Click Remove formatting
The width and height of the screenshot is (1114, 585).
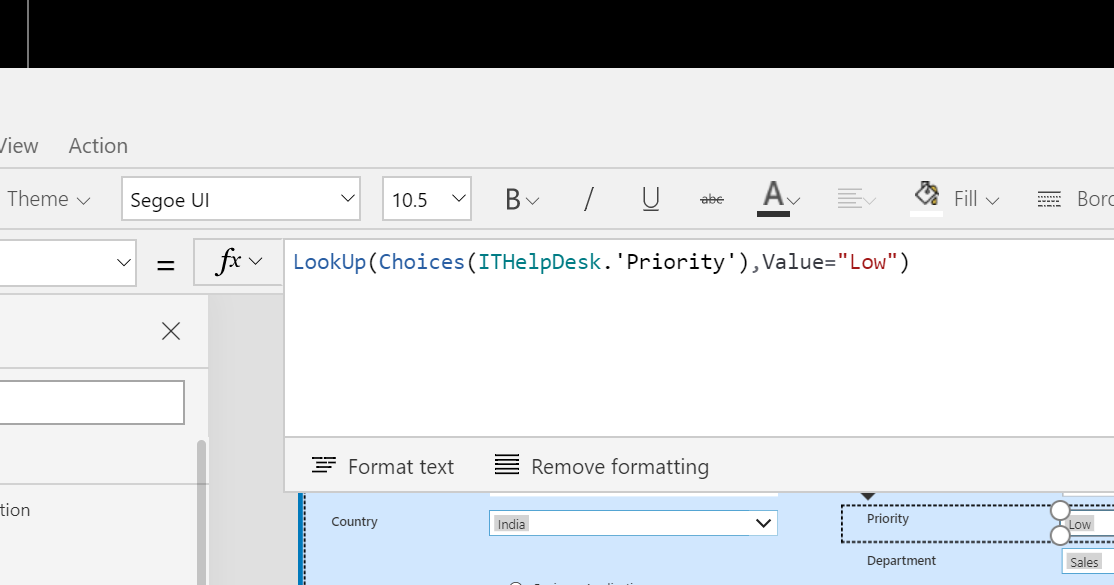pyautogui.click(x=601, y=466)
